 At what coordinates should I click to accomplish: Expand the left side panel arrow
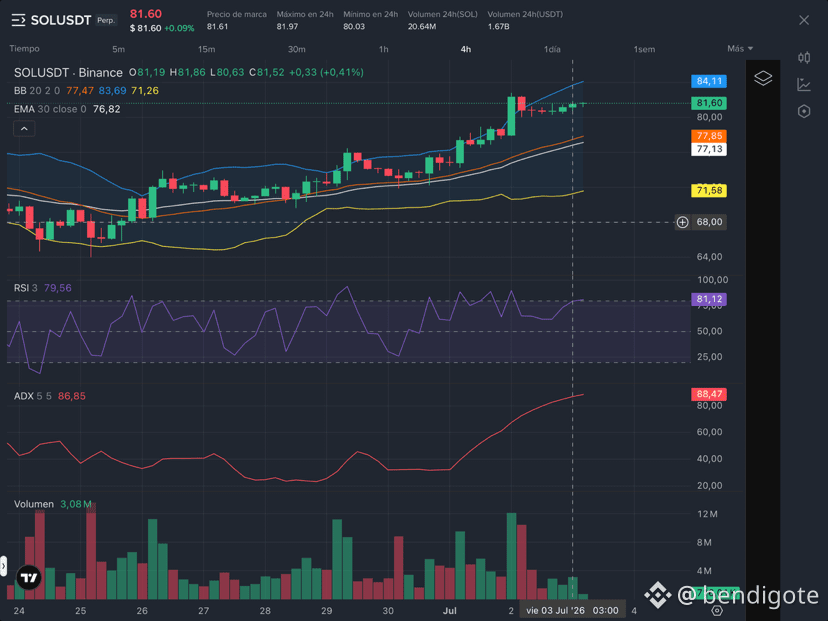(3, 567)
